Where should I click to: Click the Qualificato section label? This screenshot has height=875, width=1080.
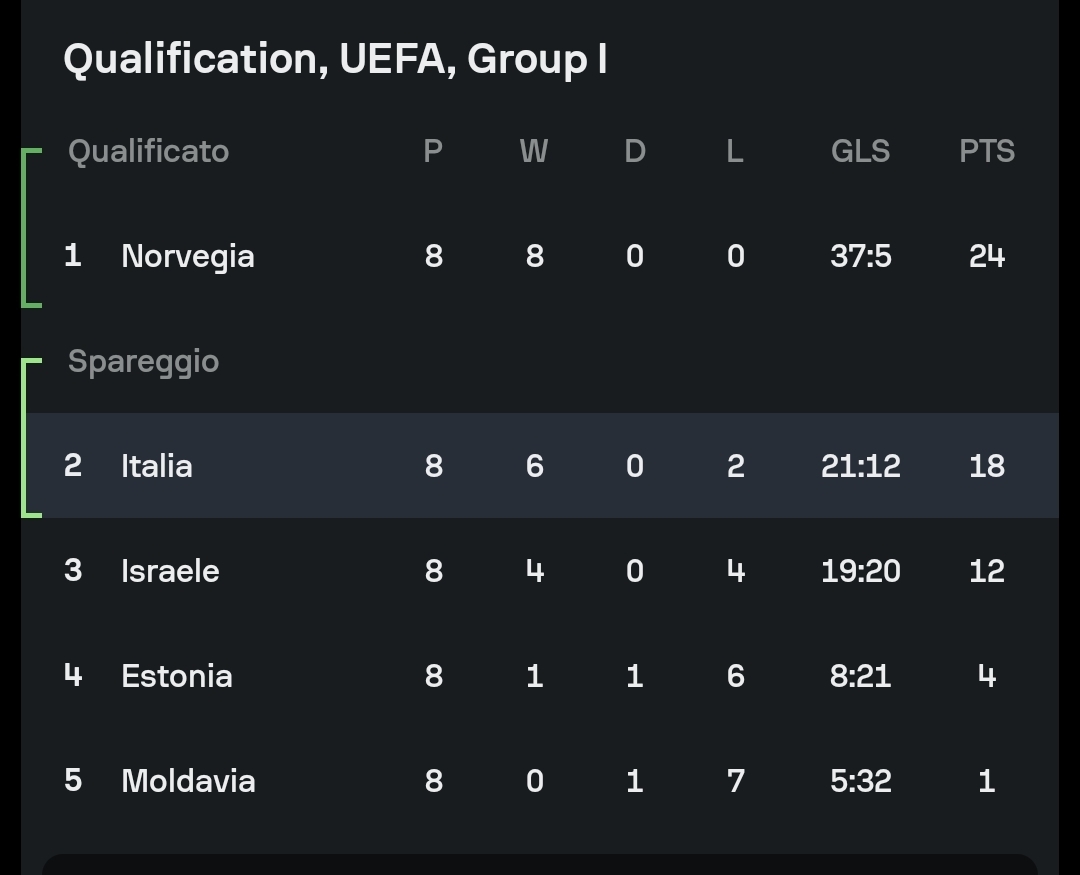tap(149, 152)
